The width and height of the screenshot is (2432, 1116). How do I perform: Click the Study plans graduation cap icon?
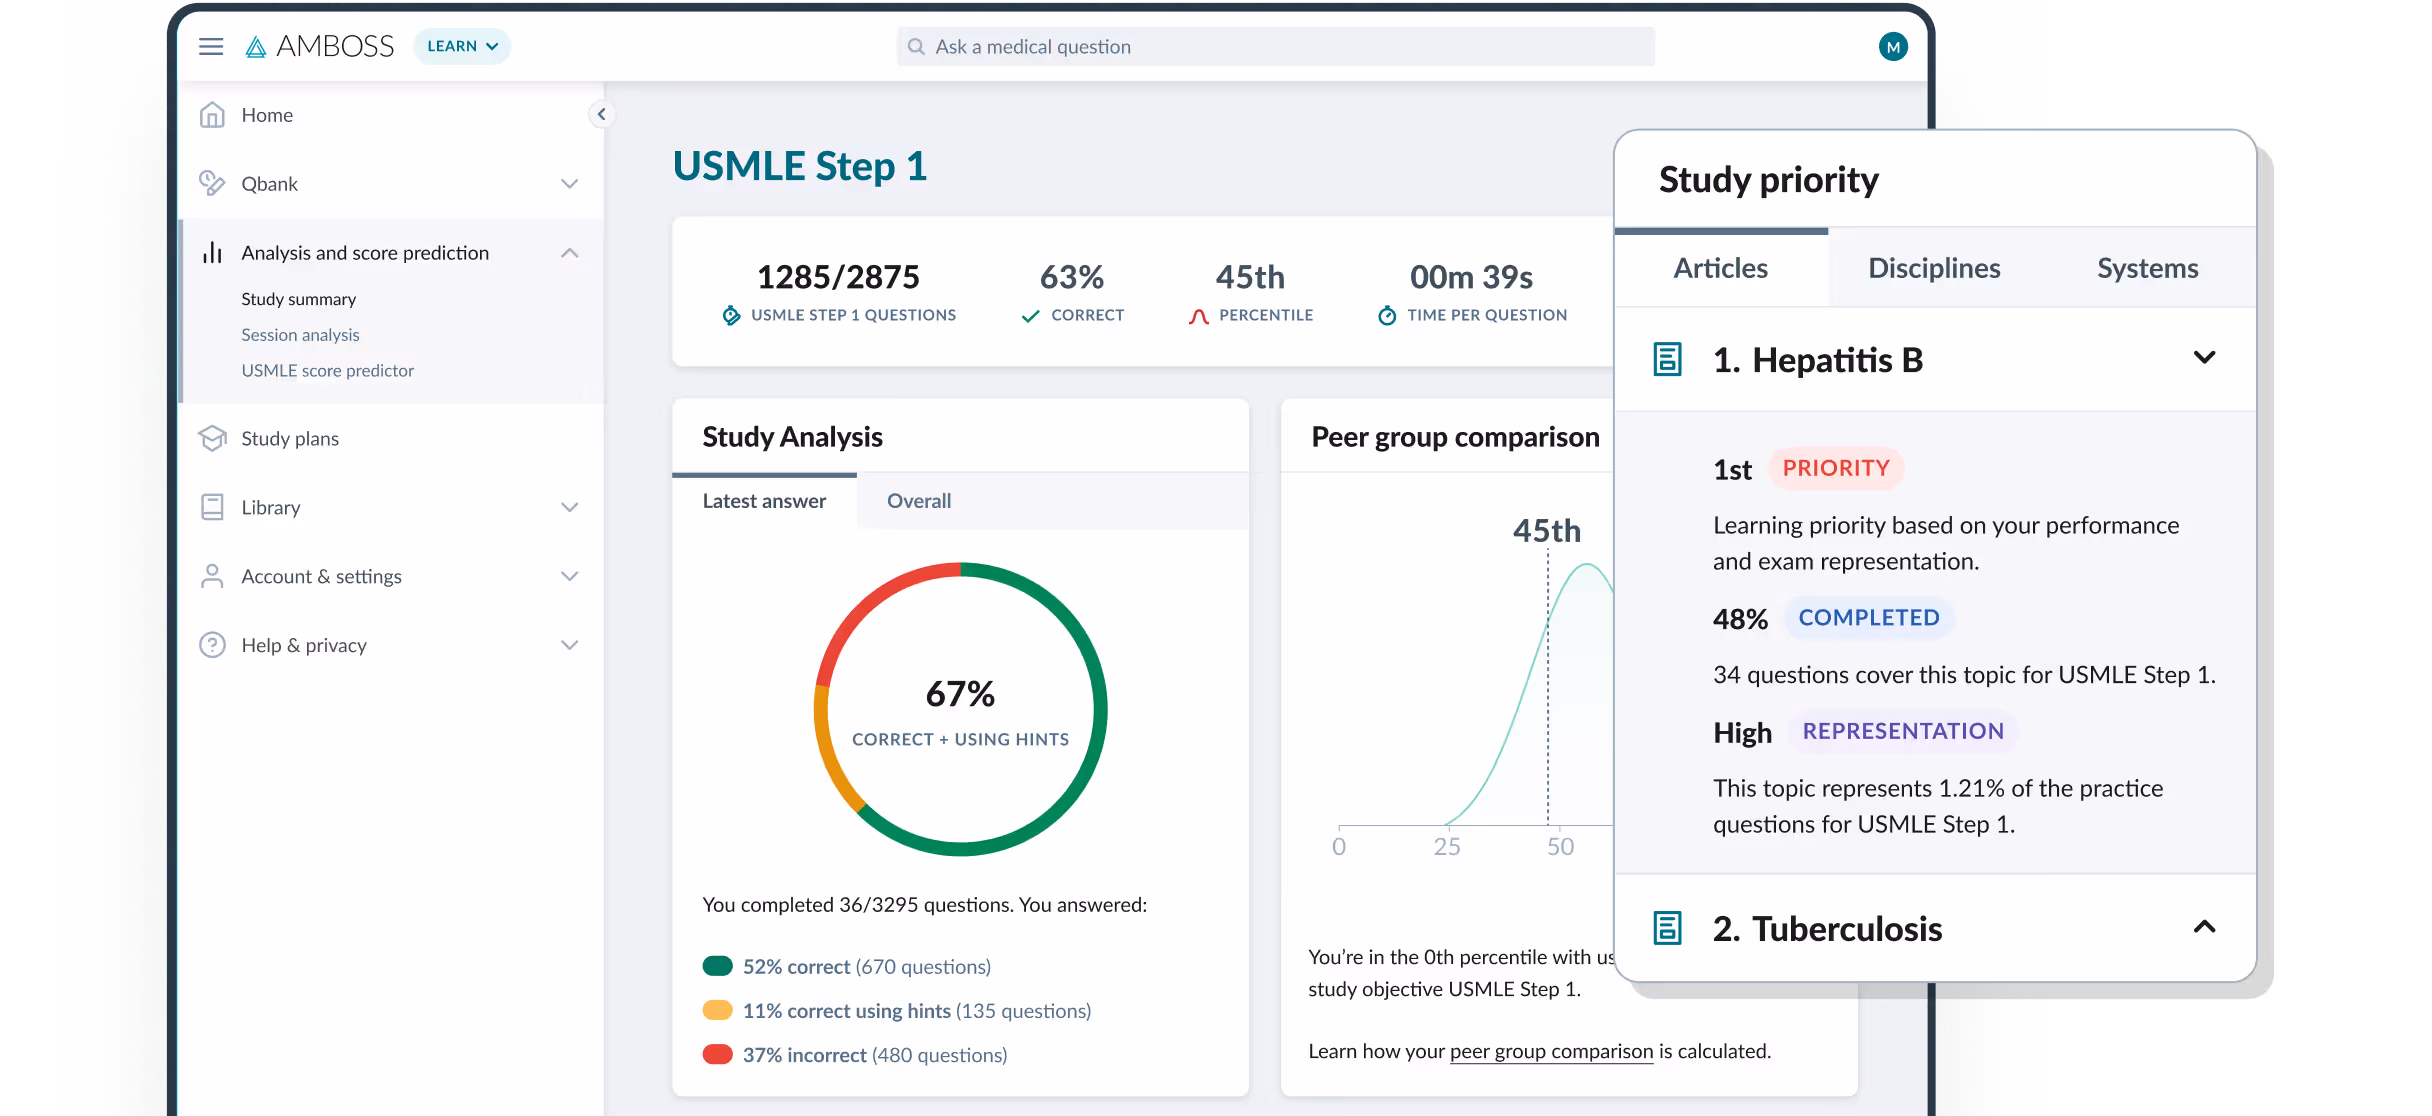212,438
